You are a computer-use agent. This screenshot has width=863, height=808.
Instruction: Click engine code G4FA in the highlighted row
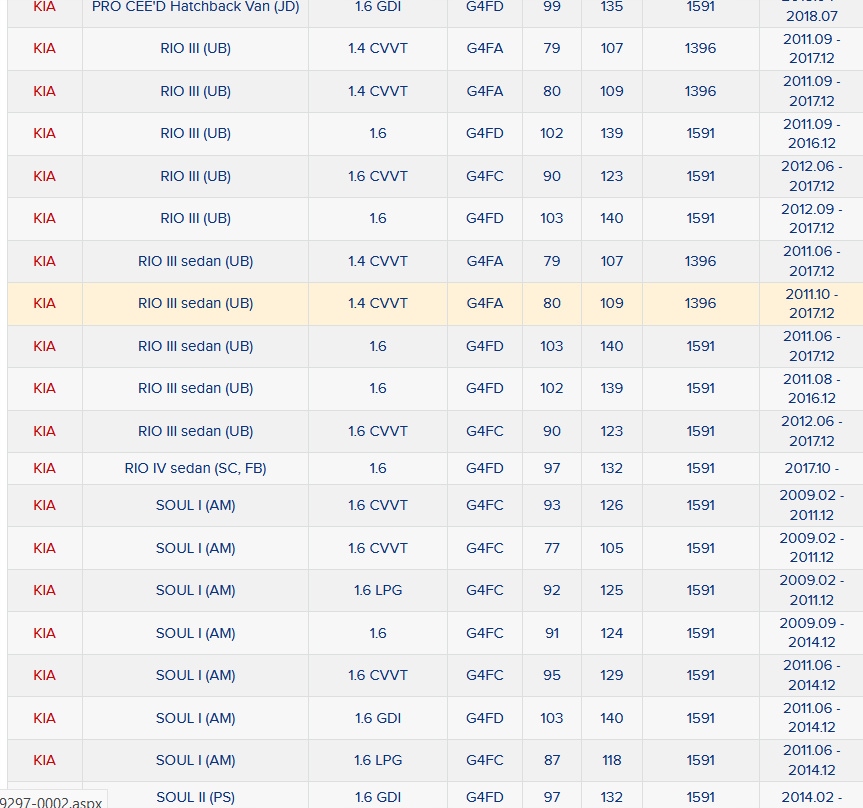point(484,303)
